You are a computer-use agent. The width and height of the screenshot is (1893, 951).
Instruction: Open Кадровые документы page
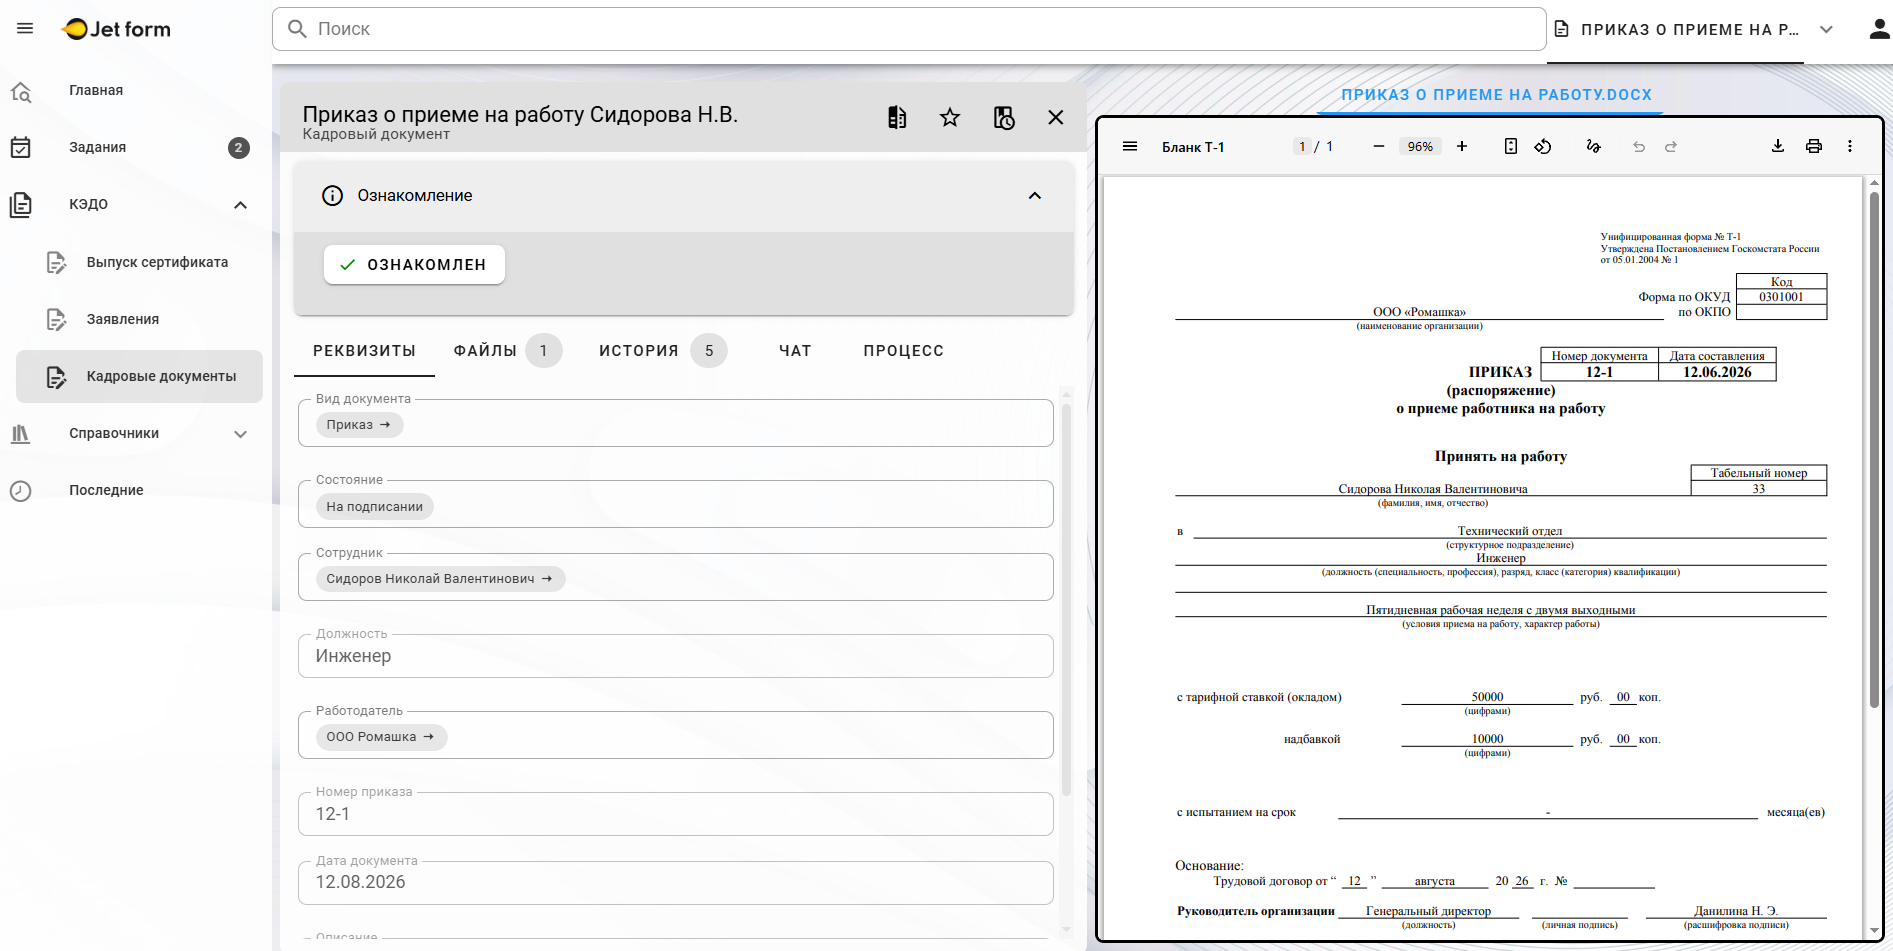click(x=140, y=377)
